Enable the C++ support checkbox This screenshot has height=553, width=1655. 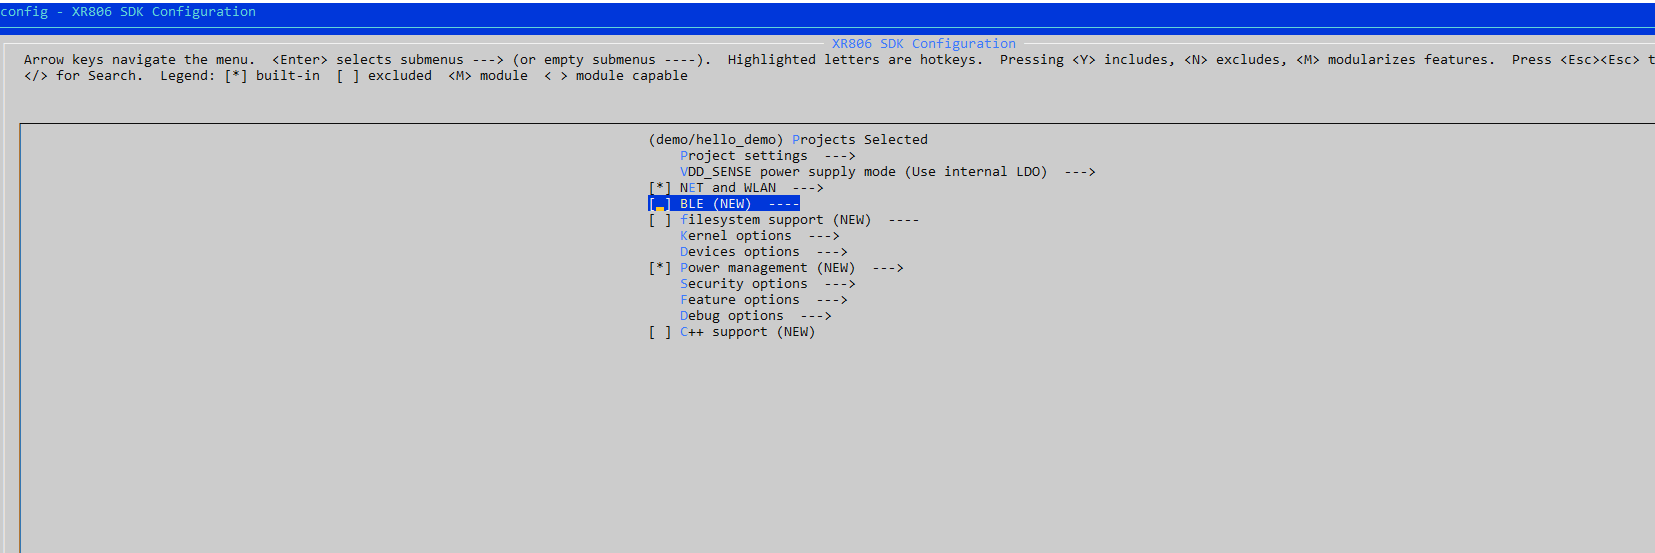(x=660, y=332)
